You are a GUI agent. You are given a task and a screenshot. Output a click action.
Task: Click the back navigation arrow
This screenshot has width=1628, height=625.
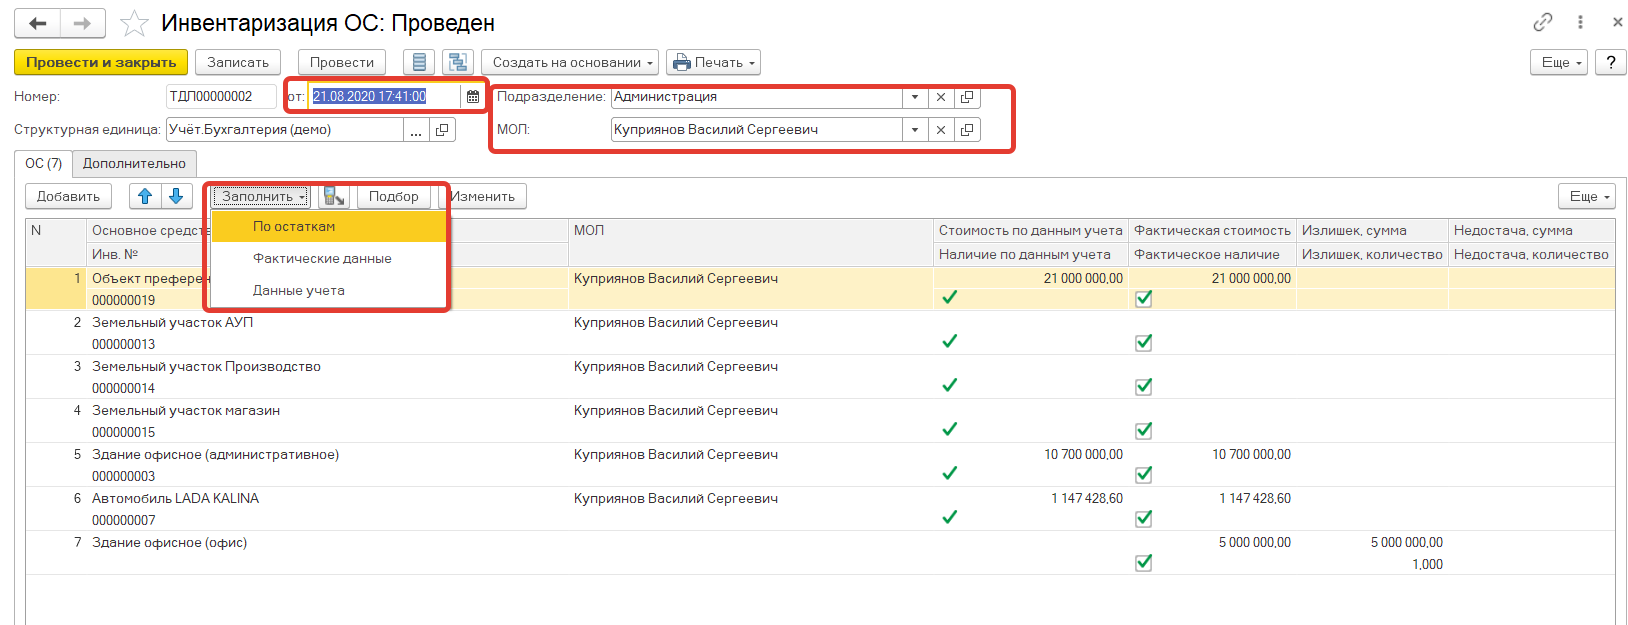tap(38, 23)
